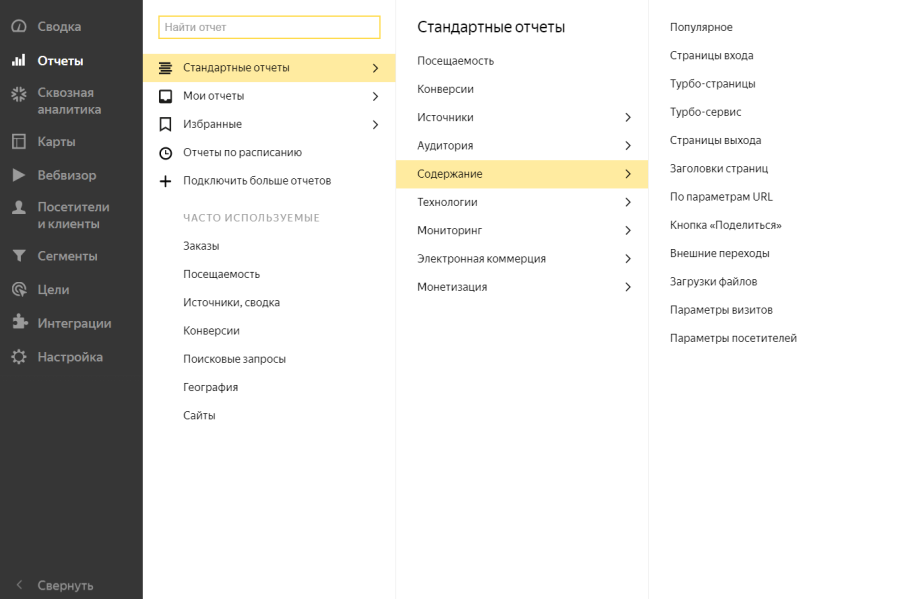The height and width of the screenshot is (599, 900).
Task: Open the Настройка gear icon
Action: click(19, 357)
